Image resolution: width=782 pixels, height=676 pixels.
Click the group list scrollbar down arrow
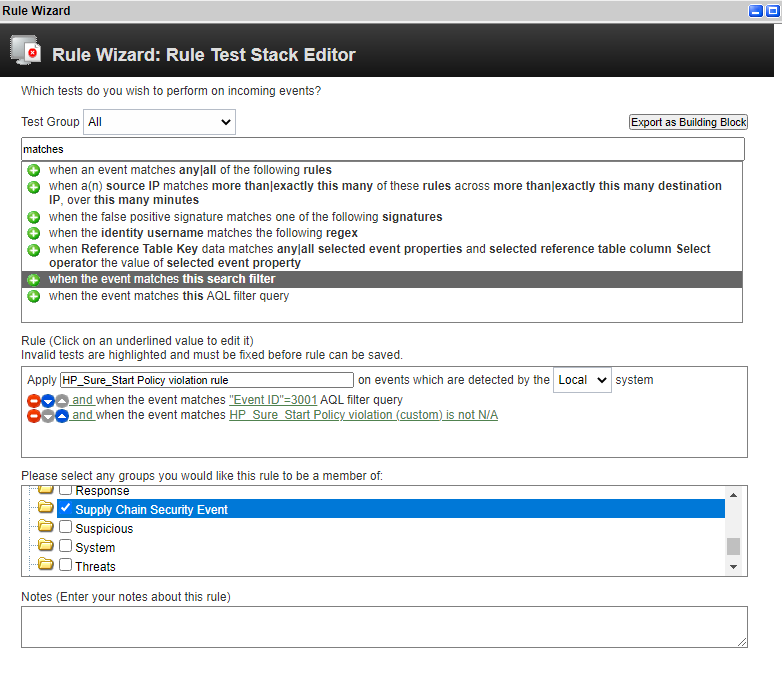[733, 567]
